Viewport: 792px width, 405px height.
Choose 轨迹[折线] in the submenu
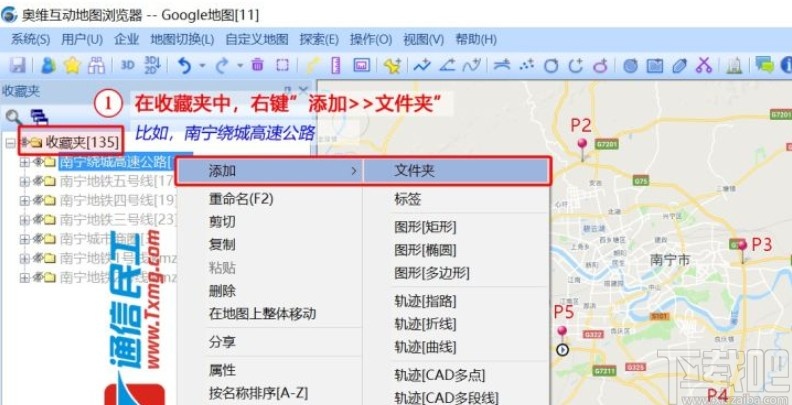tap(425, 324)
